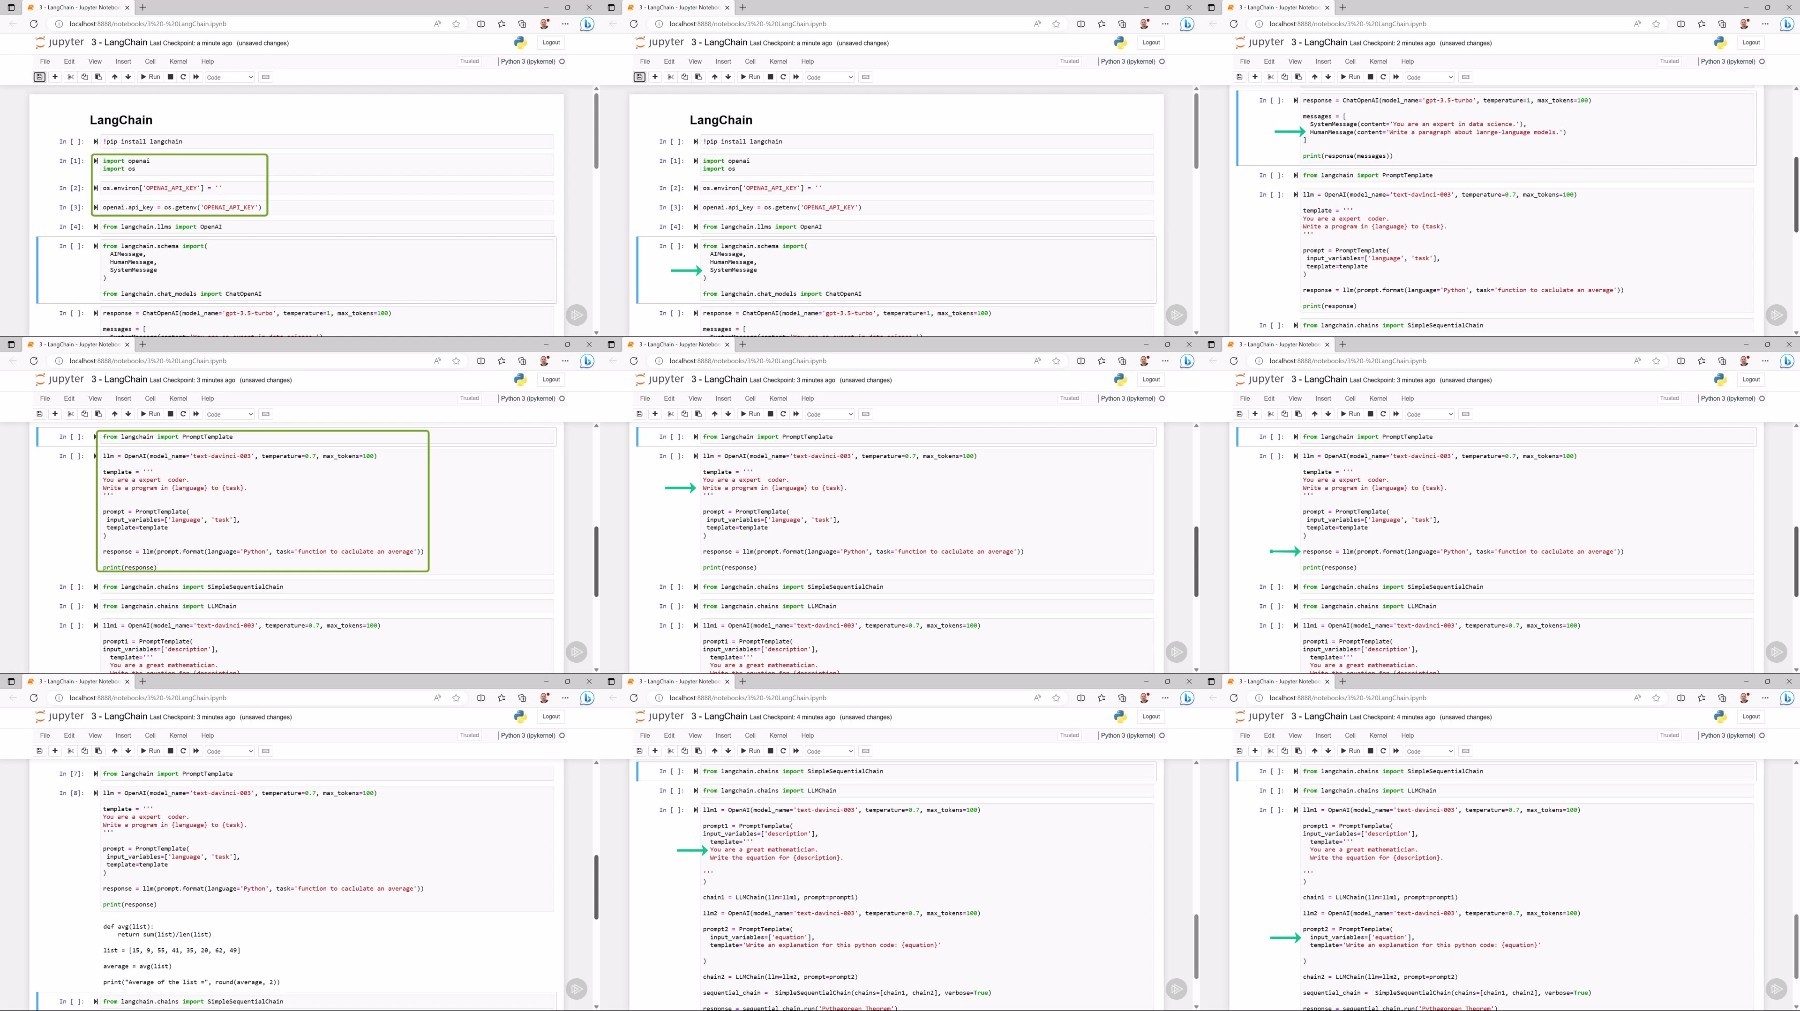Restart the kernel in the middle-center Jupyter window
This screenshot has height=1011, width=1800.
point(783,414)
